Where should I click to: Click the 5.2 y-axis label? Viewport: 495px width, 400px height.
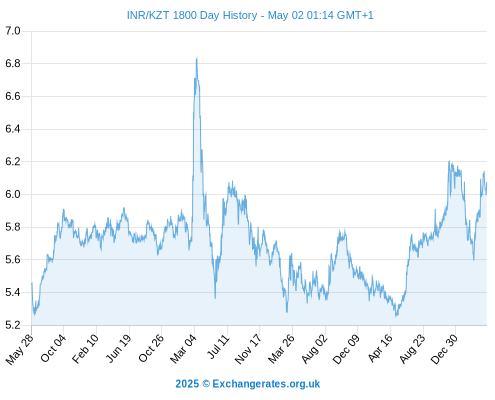coord(13,325)
